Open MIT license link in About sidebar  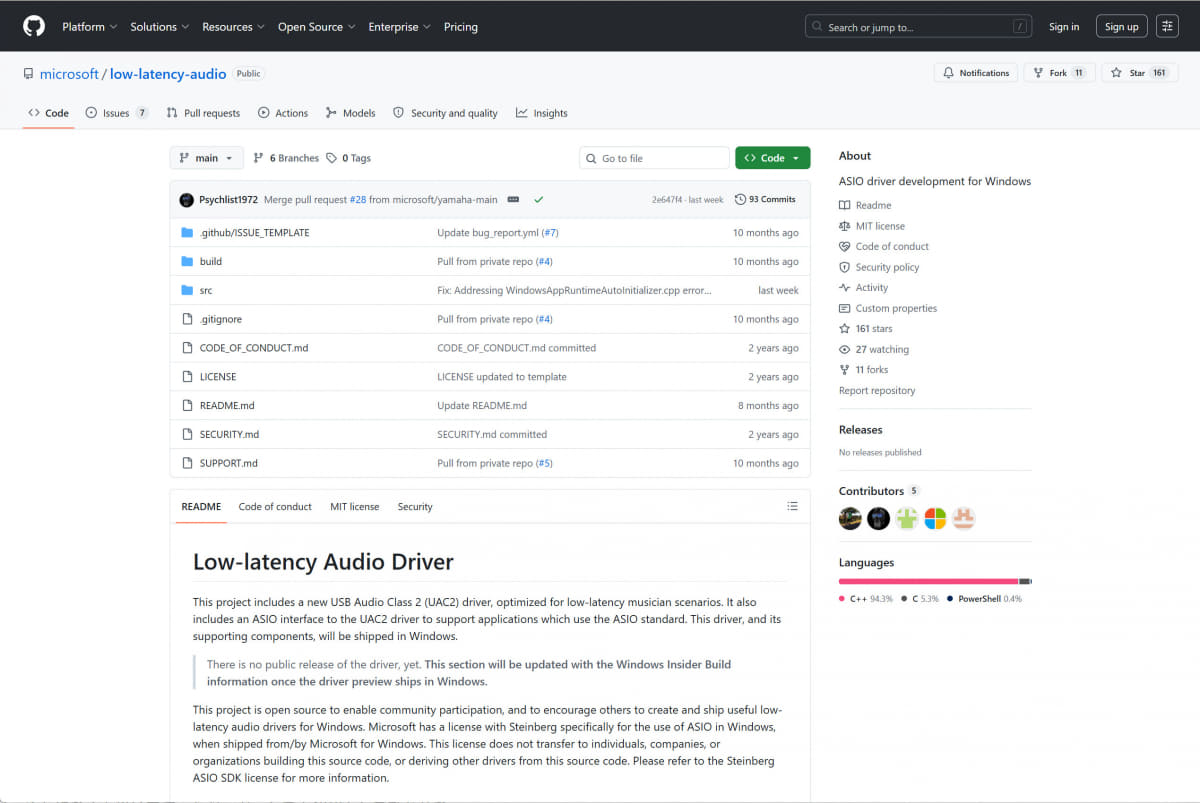[872, 226]
